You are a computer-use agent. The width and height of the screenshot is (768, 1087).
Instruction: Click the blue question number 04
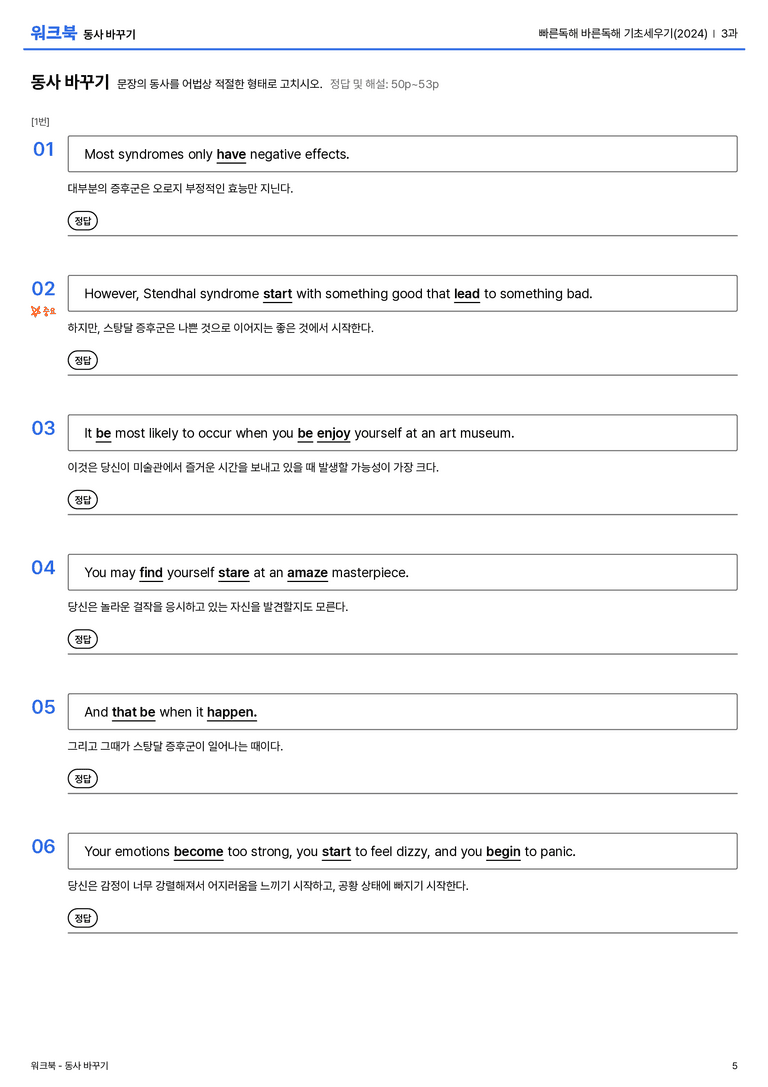43,568
